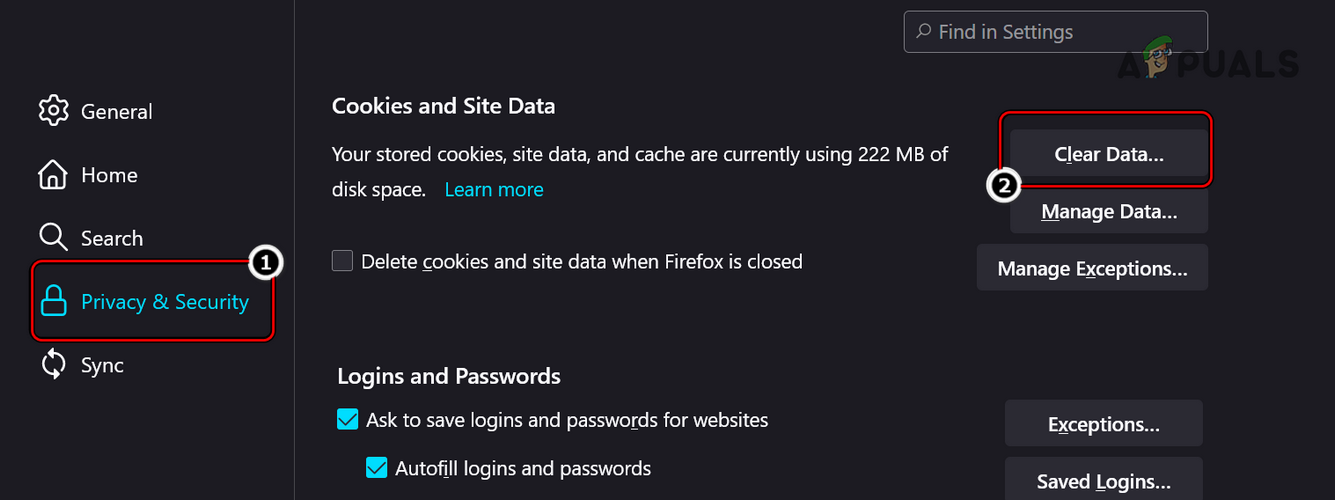
Task: Open the General settings section
Action: (x=116, y=112)
